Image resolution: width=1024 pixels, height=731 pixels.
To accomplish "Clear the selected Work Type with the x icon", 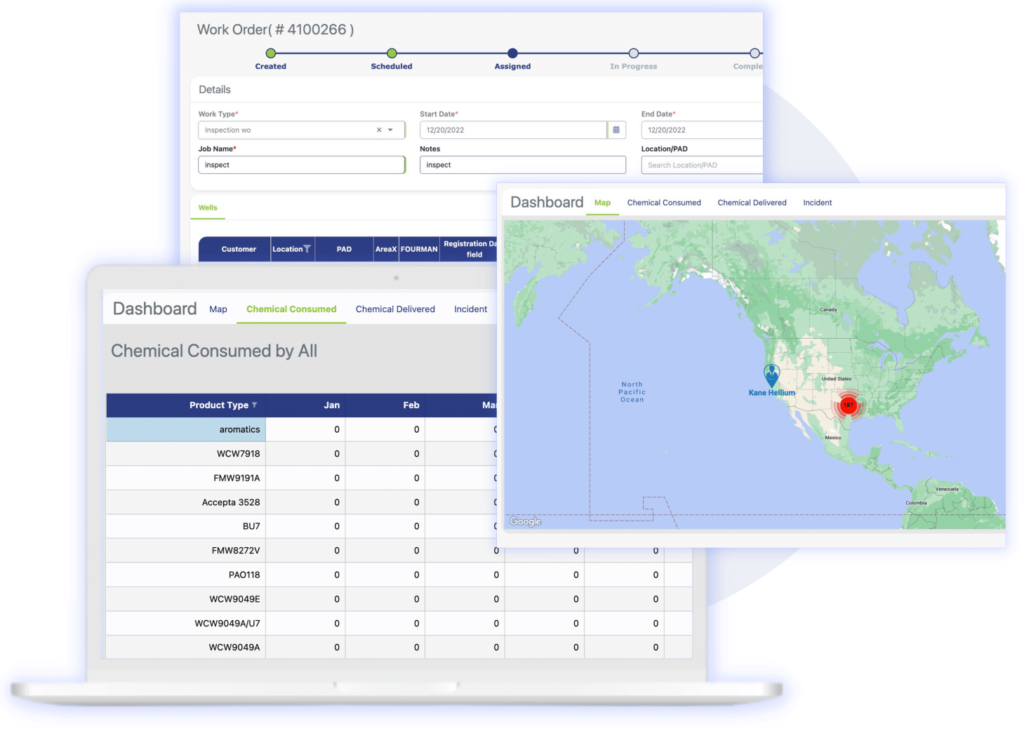I will point(378,130).
